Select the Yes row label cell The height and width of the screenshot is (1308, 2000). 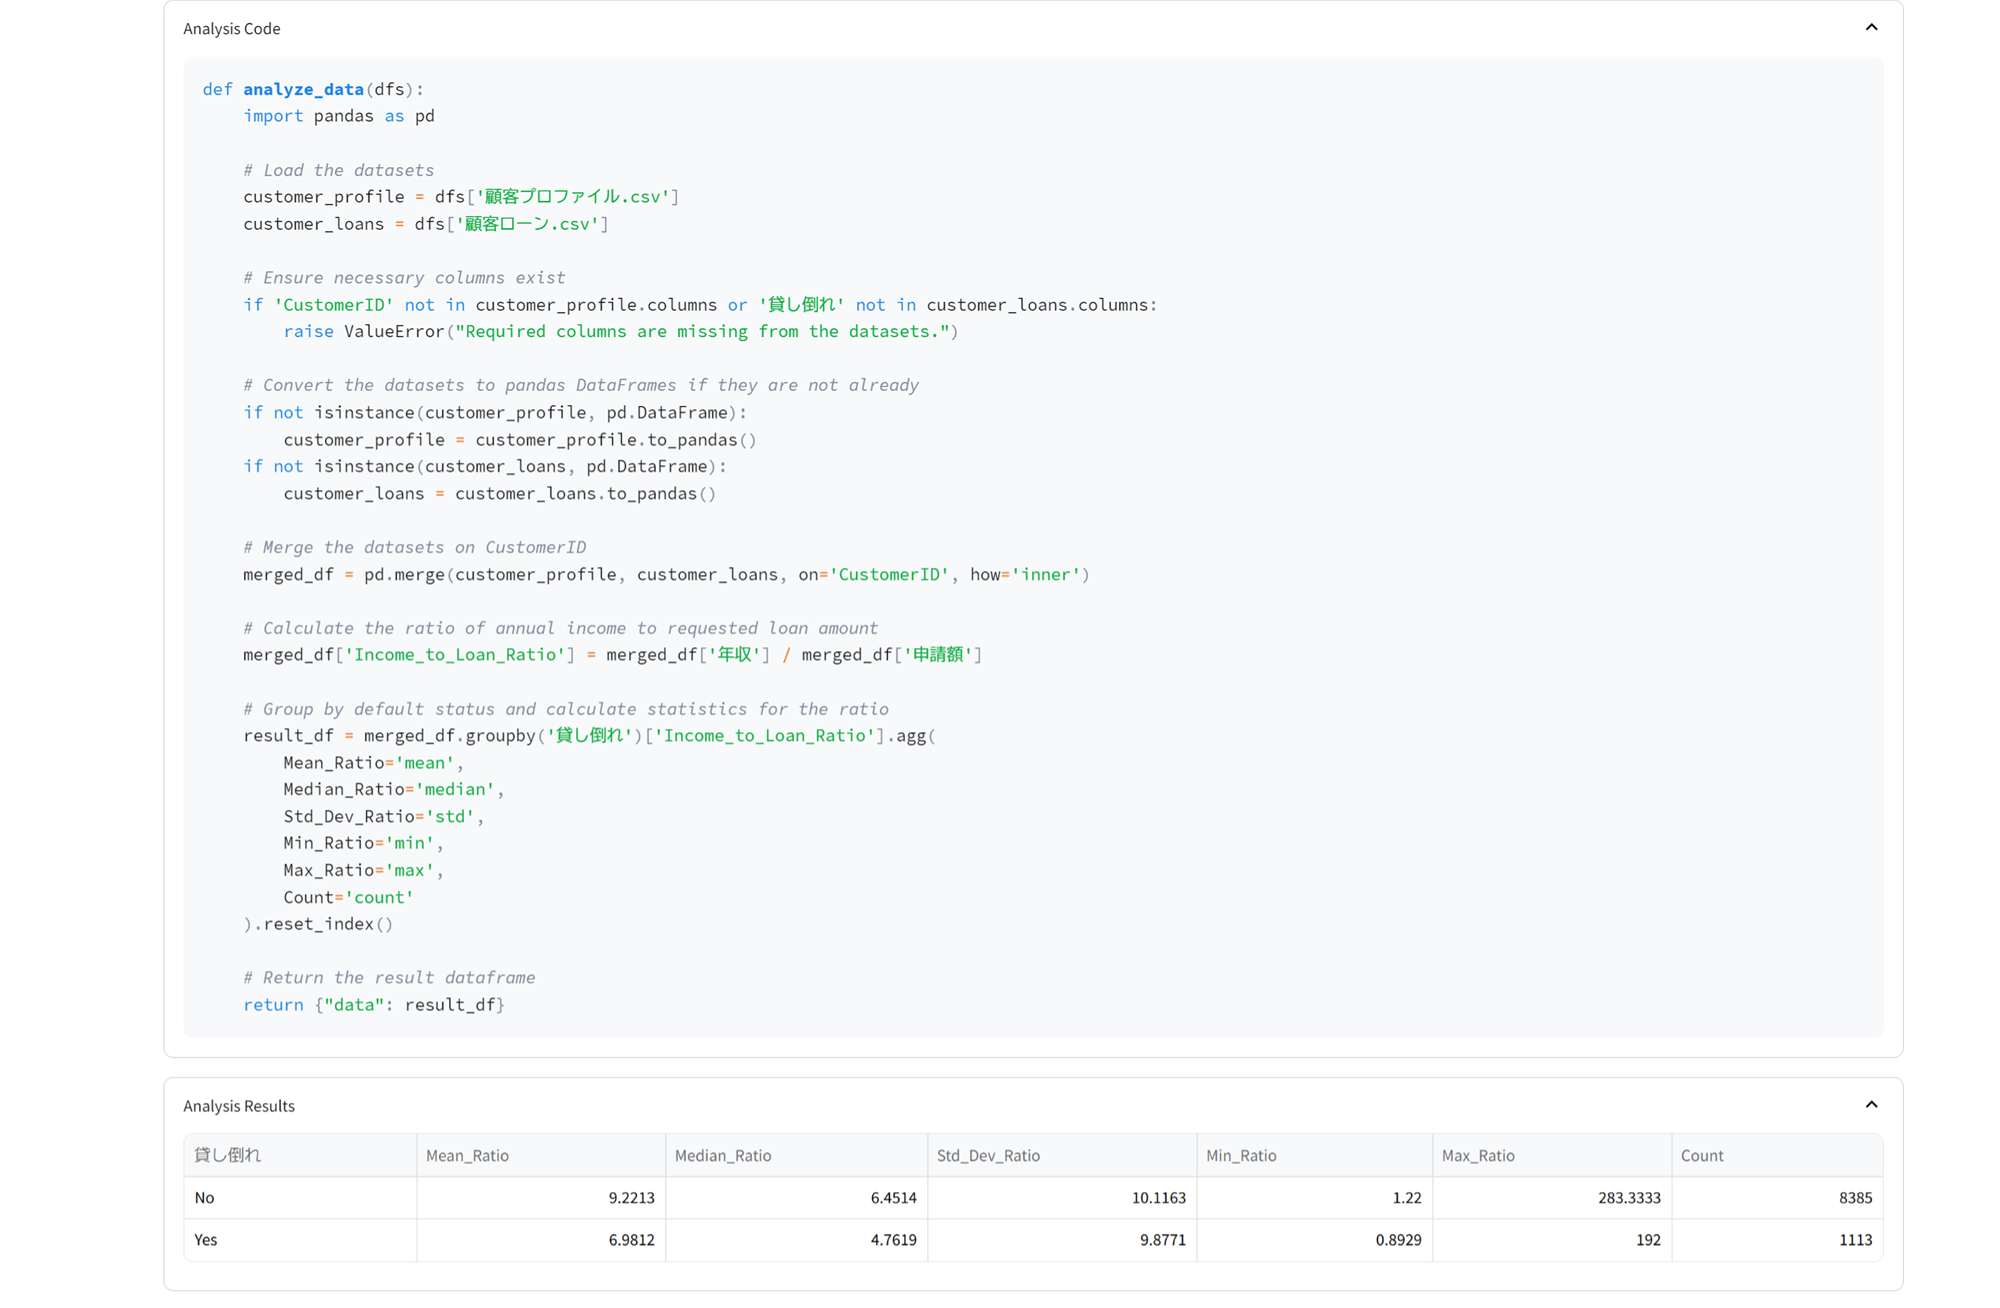tap(206, 1239)
